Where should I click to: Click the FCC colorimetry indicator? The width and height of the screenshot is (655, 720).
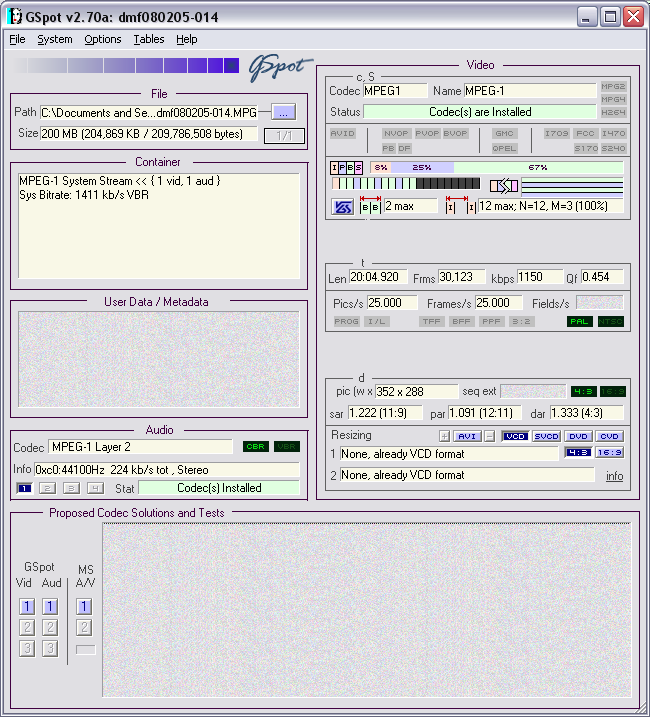pyautogui.click(x=585, y=134)
